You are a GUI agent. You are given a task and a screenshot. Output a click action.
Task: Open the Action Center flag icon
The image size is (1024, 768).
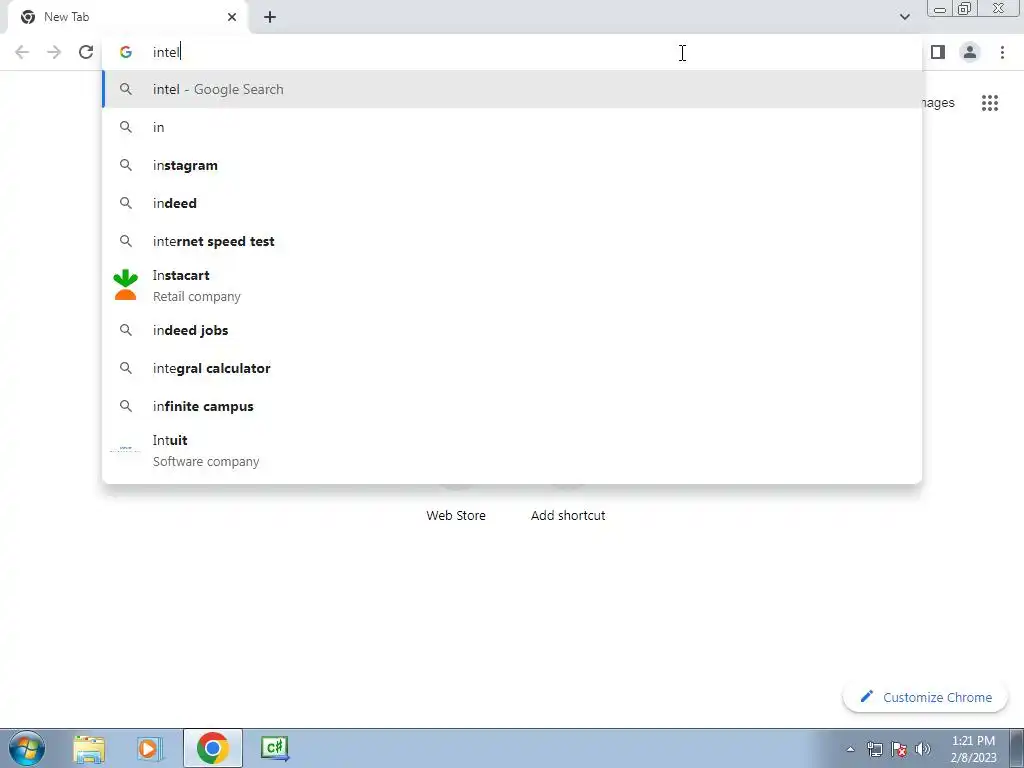point(899,749)
